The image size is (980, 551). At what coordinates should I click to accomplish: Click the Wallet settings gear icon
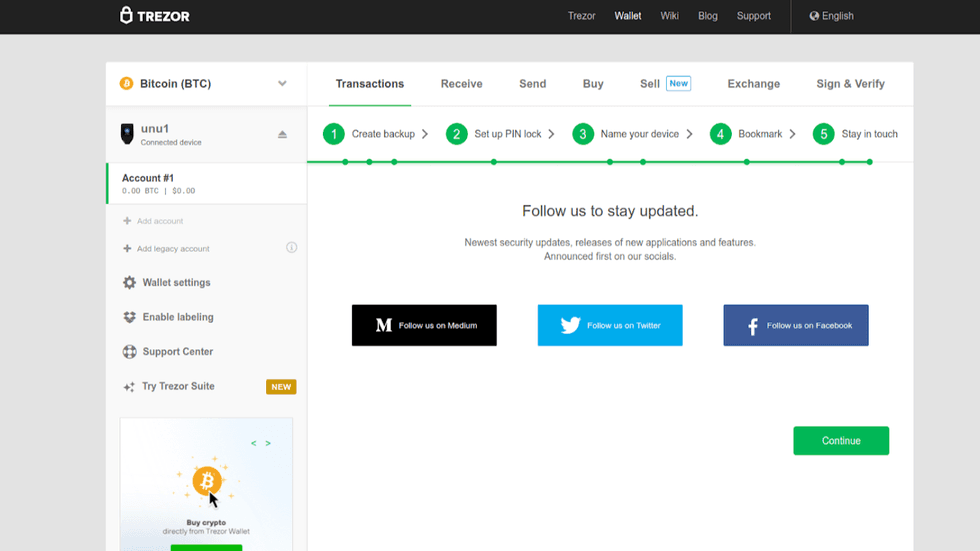(129, 282)
